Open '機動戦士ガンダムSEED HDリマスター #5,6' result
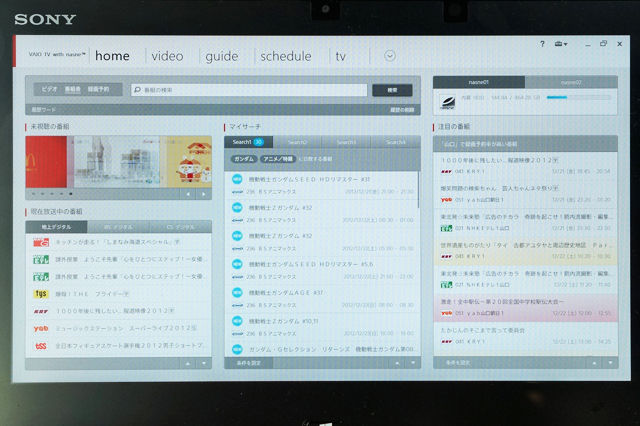This screenshot has width=640, height=426. [x=321, y=271]
